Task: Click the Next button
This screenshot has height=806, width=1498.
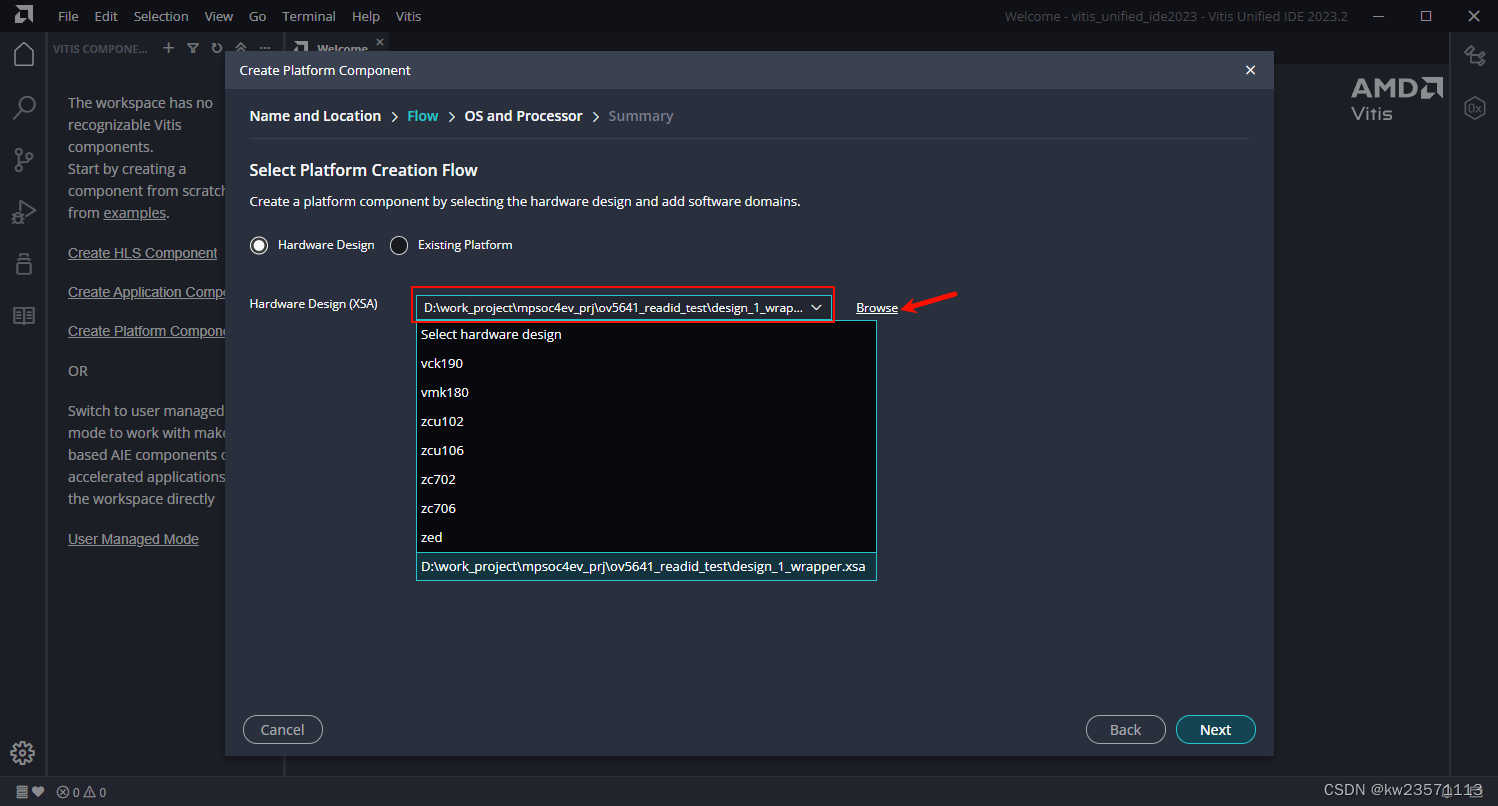Action: (x=1215, y=730)
